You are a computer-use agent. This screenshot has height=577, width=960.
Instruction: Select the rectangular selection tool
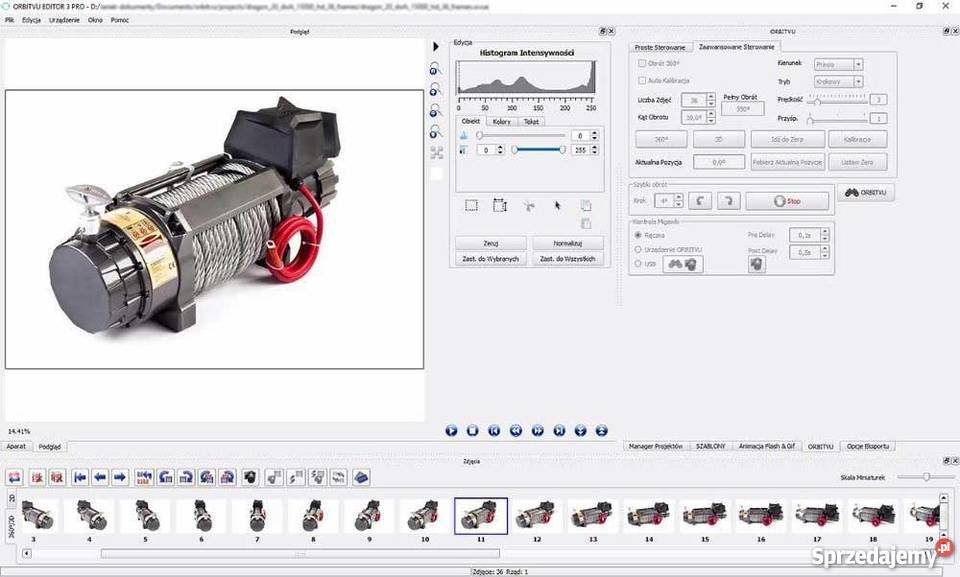pyautogui.click(x=471, y=205)
